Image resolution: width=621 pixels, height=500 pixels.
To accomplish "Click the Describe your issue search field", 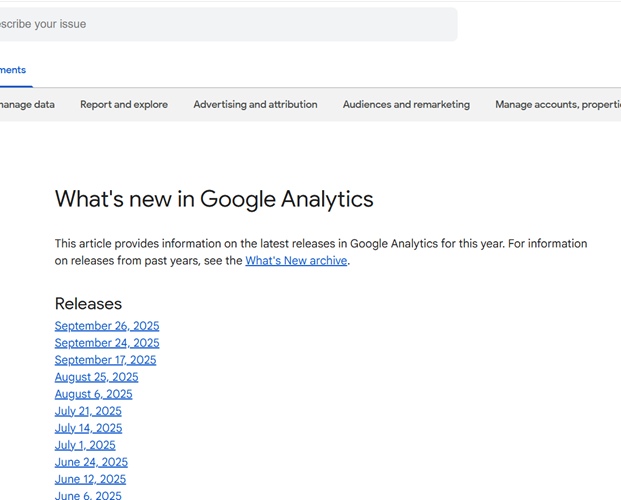I will pos(229,24).
